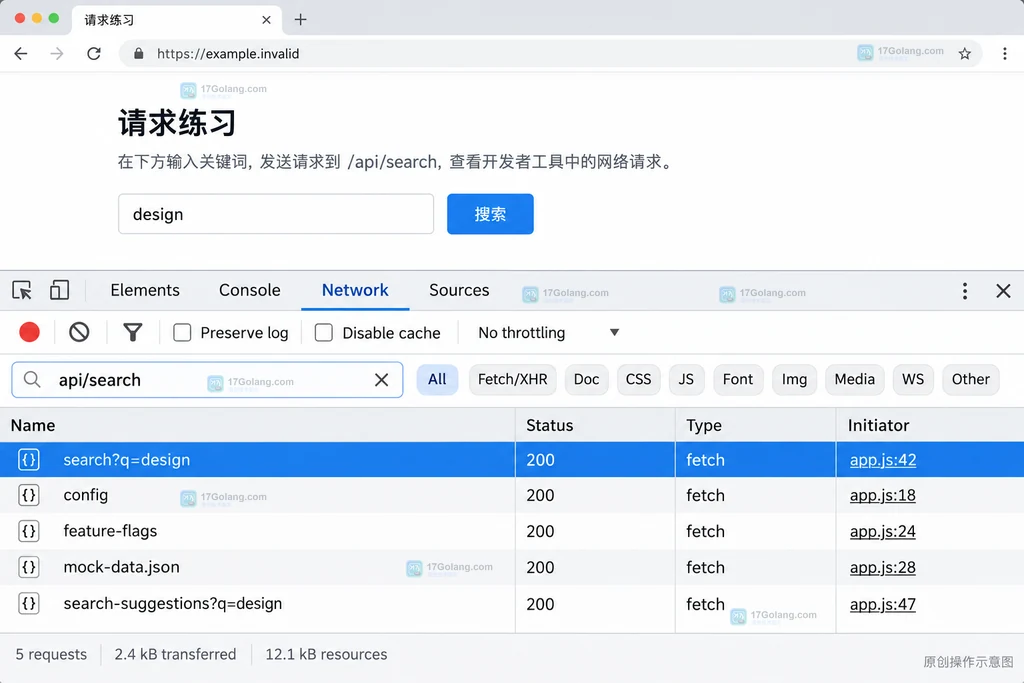Click the JSON icon of search-suggestions row
The width and height of the screenshot is (1024, 683).
29,603
